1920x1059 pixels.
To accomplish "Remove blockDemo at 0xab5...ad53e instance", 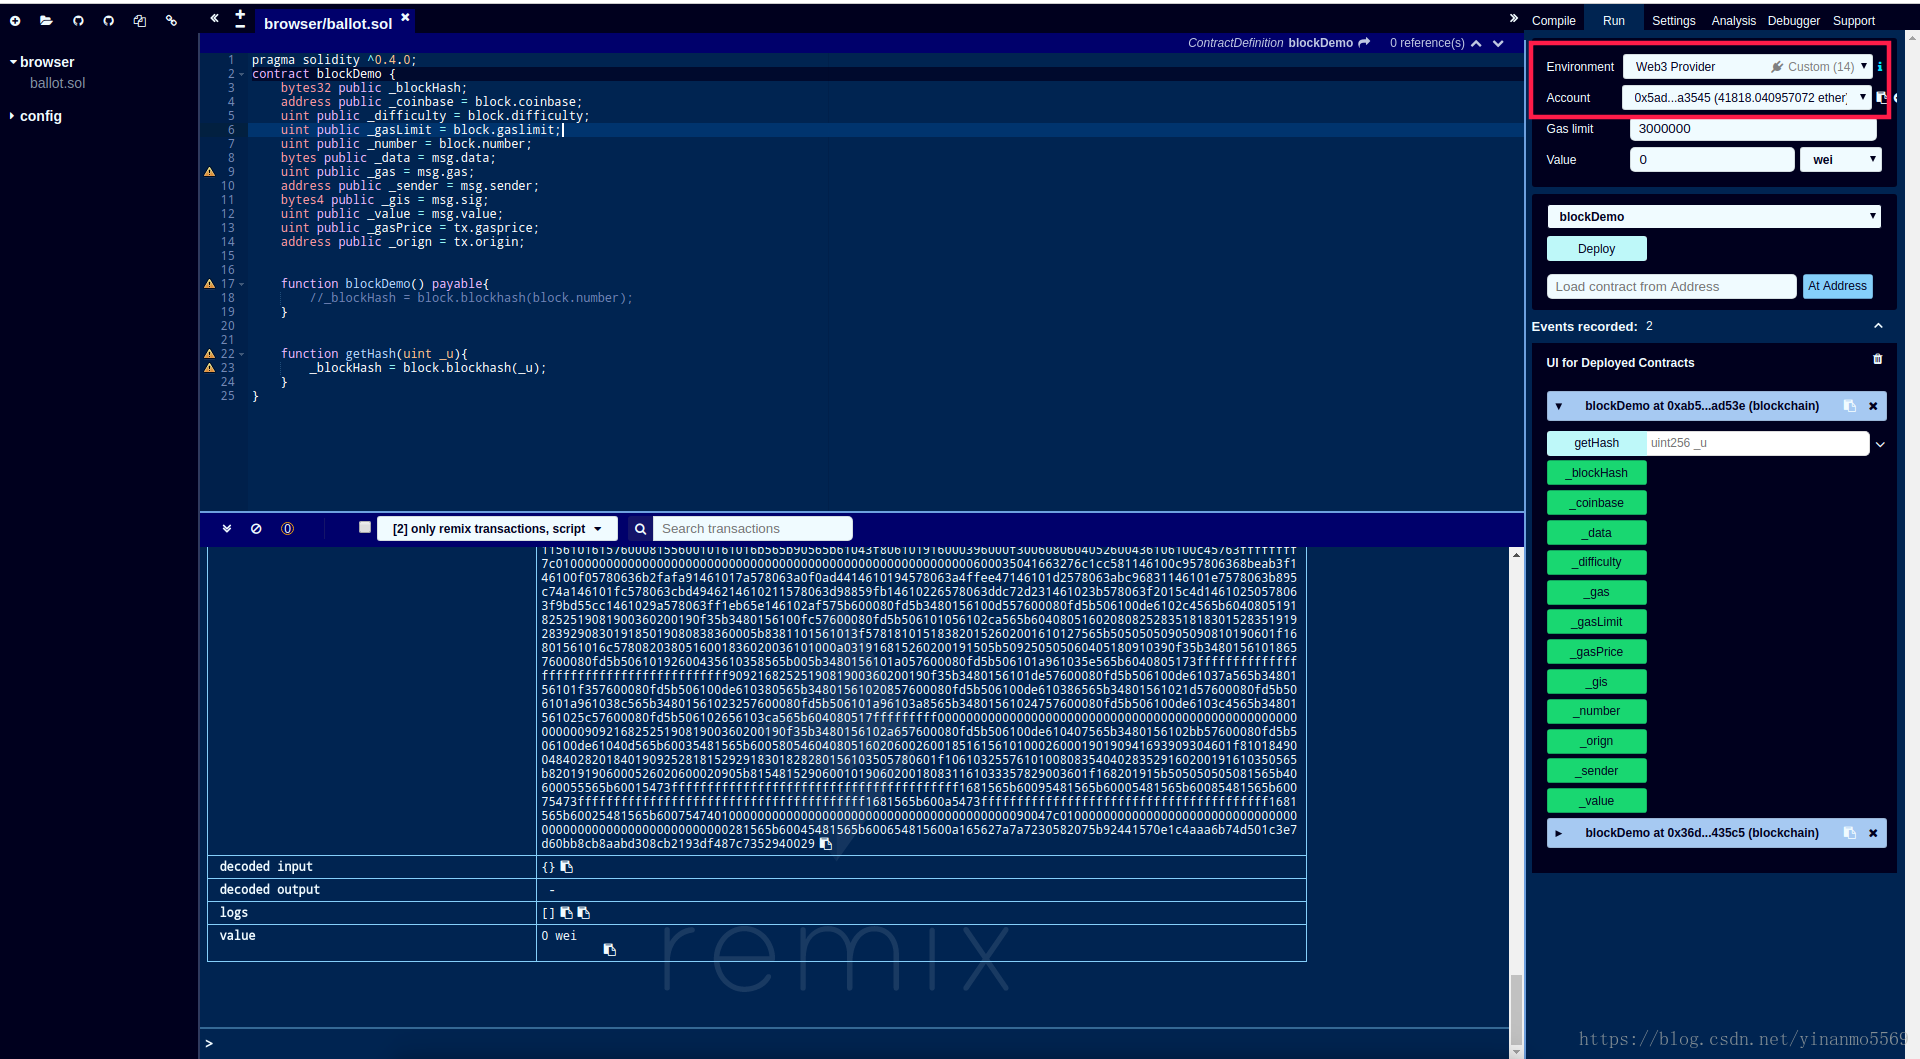I will (x=1873, y=406).
